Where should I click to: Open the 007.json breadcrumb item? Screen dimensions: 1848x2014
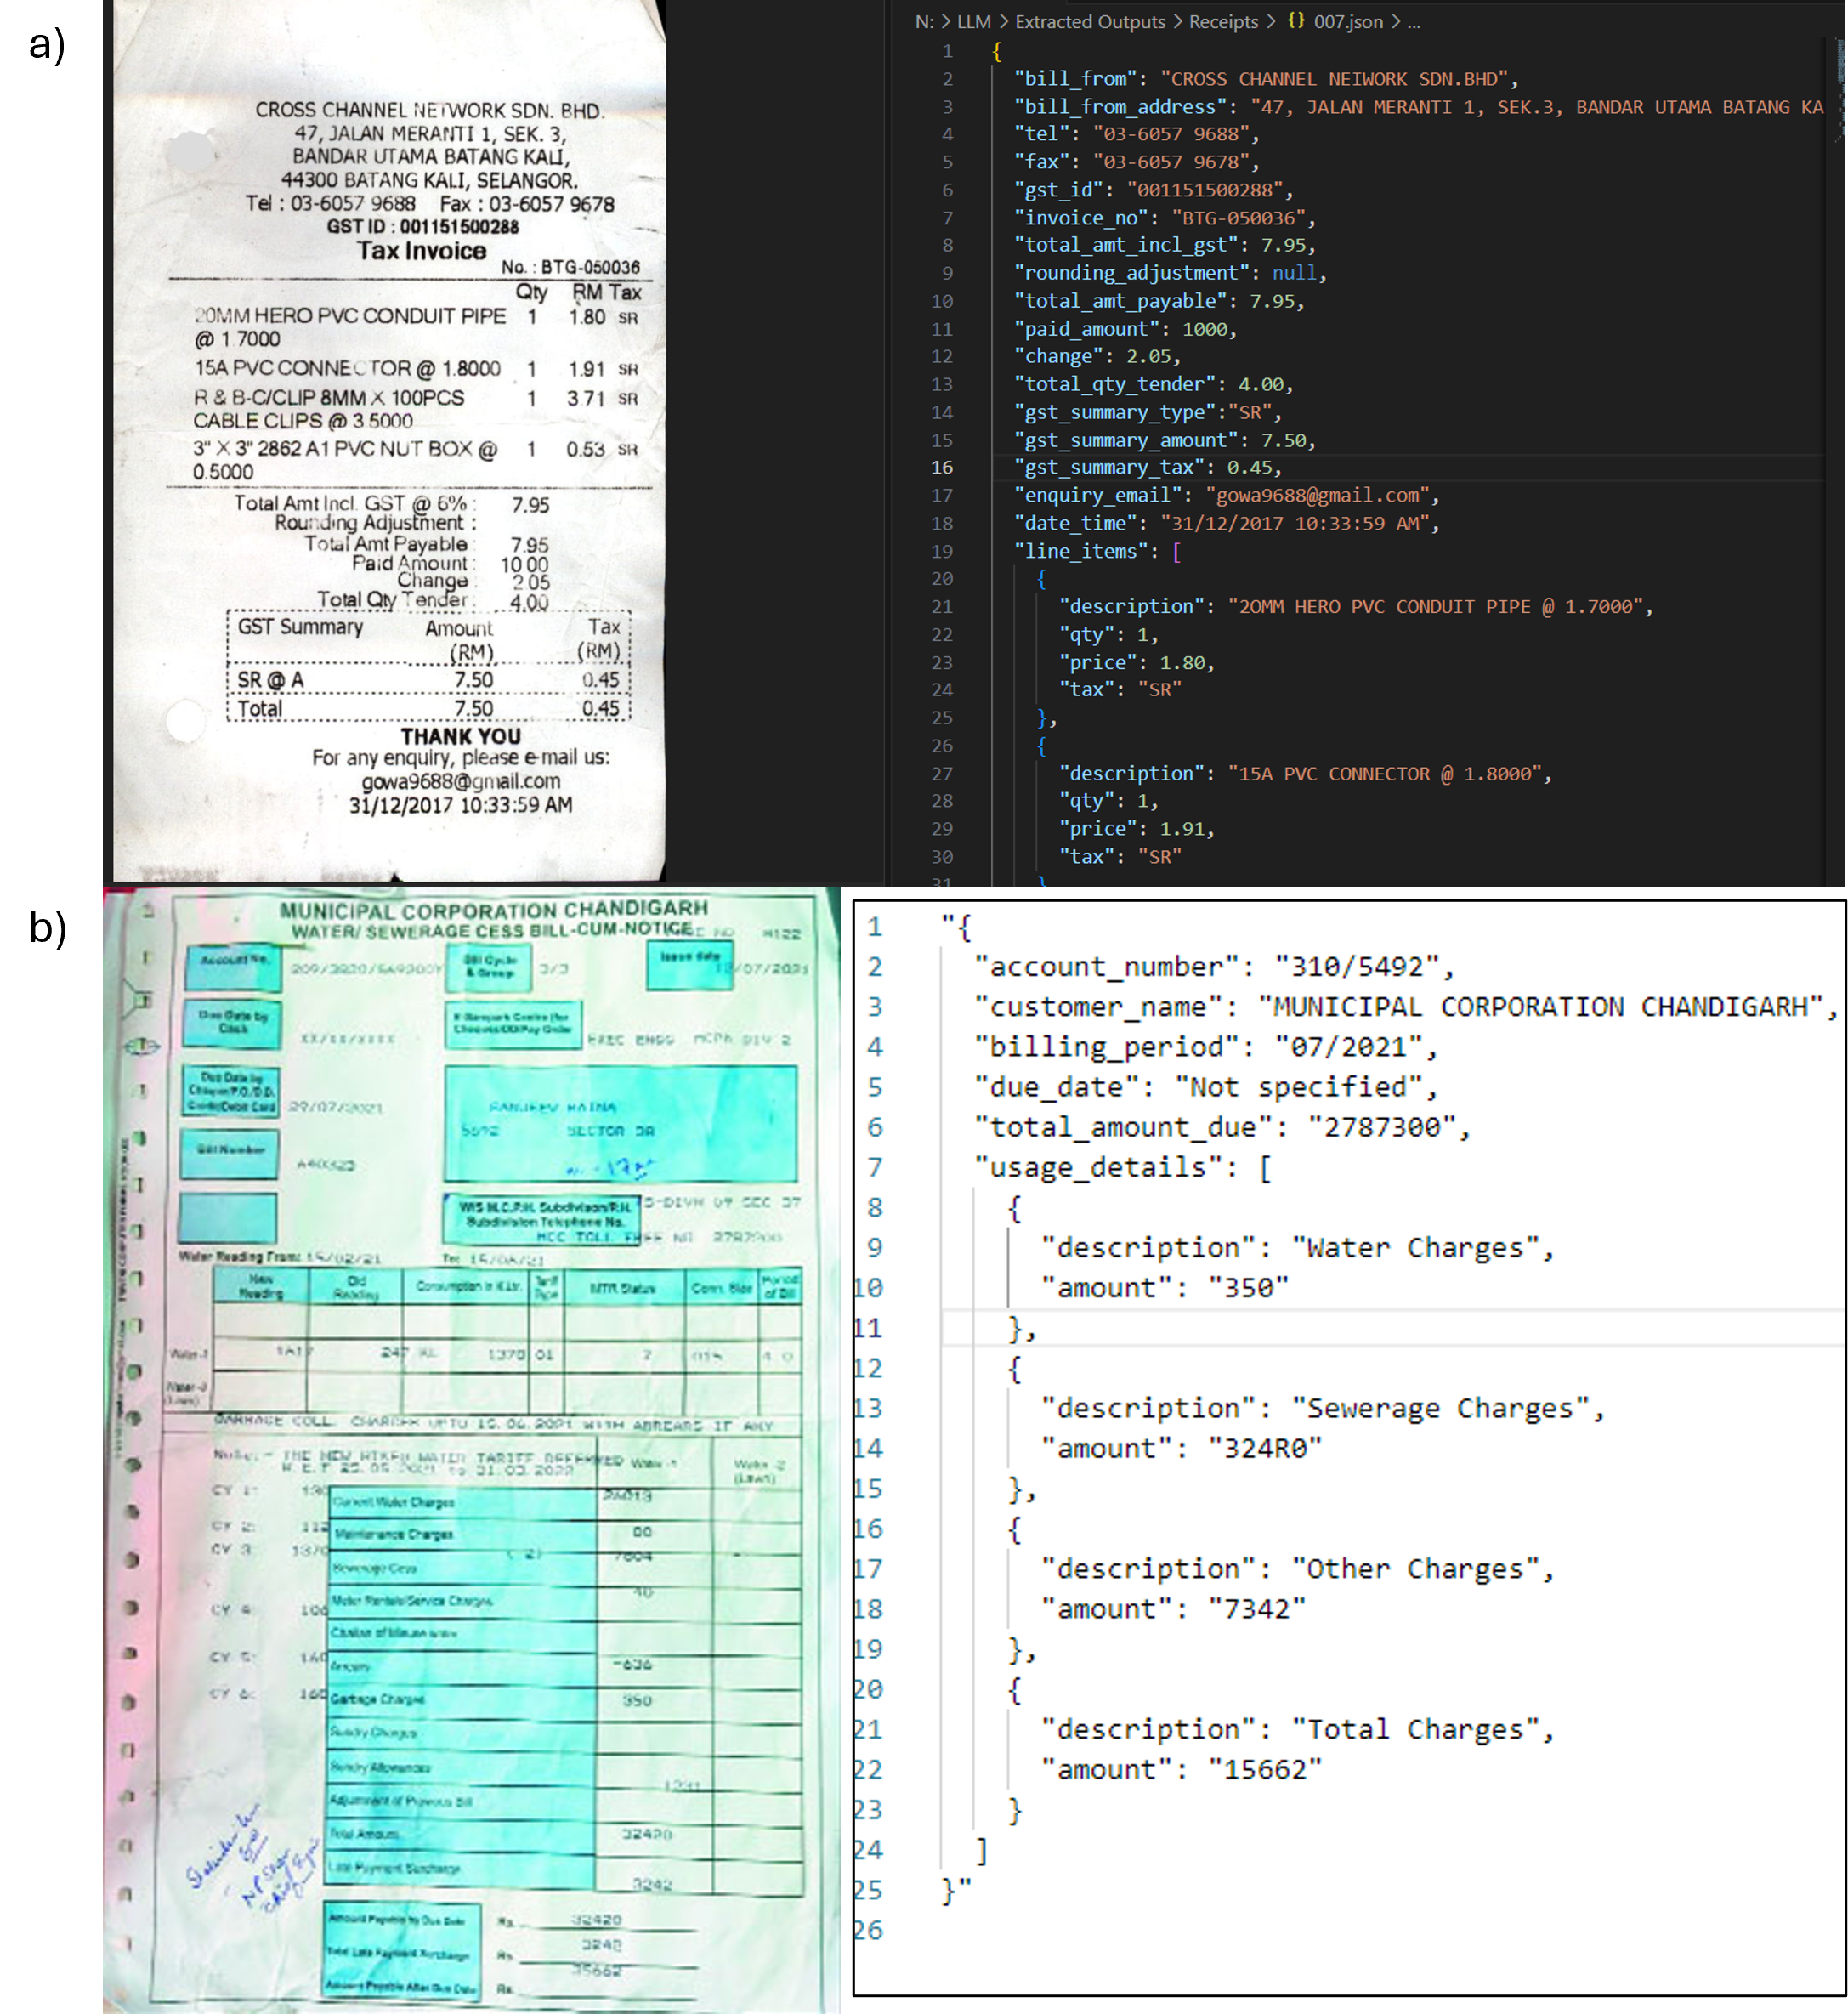(1348, 22)
